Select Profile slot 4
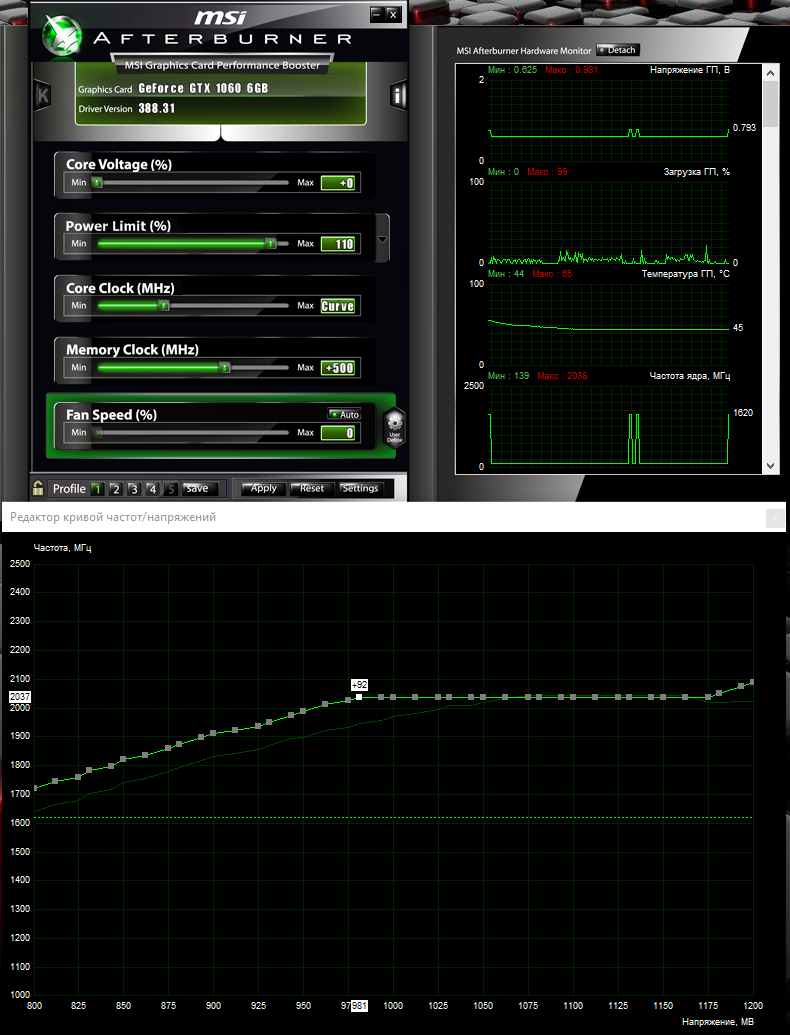Screen dimensions: 790x1035 152,488
